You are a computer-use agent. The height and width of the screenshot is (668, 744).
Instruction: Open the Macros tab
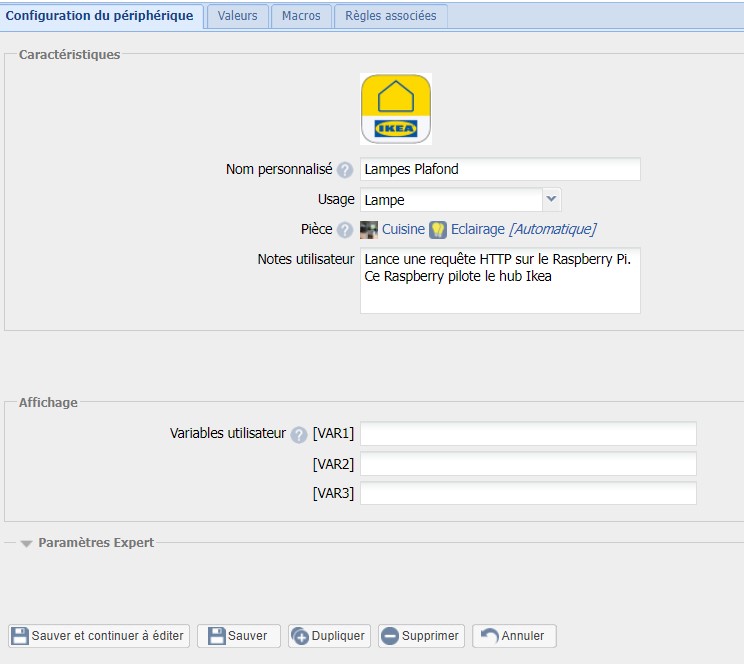[301, 16]
